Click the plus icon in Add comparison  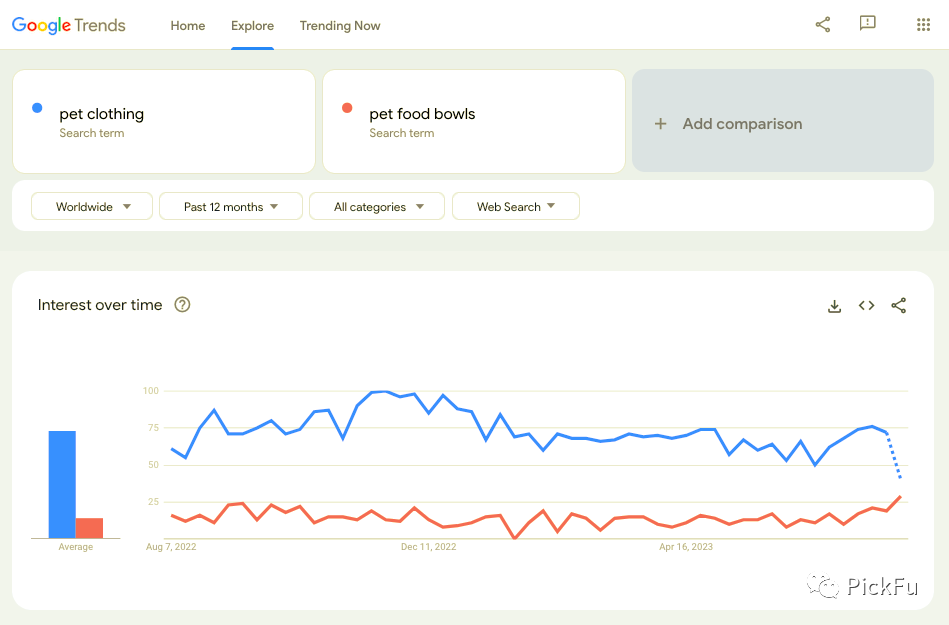[x=660, y=124]
